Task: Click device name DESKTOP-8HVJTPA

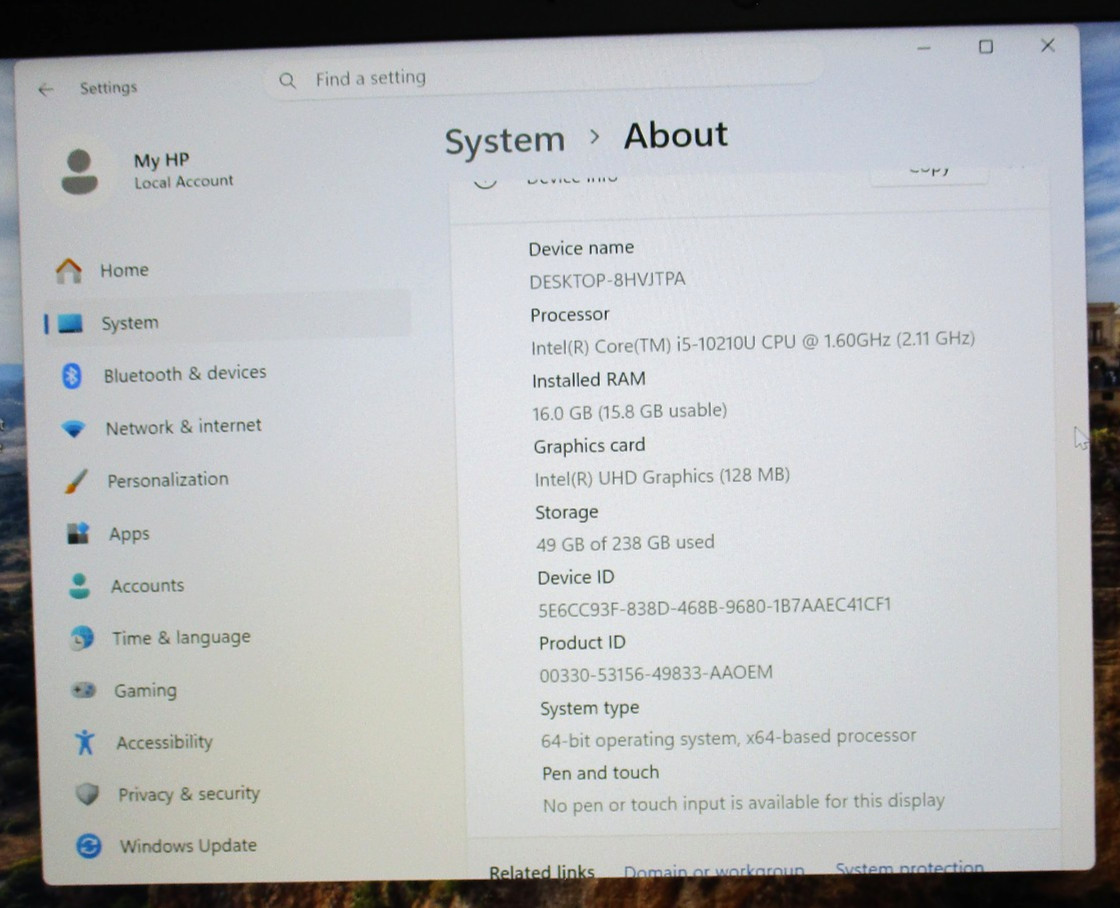Action: (x=607, y=279)
